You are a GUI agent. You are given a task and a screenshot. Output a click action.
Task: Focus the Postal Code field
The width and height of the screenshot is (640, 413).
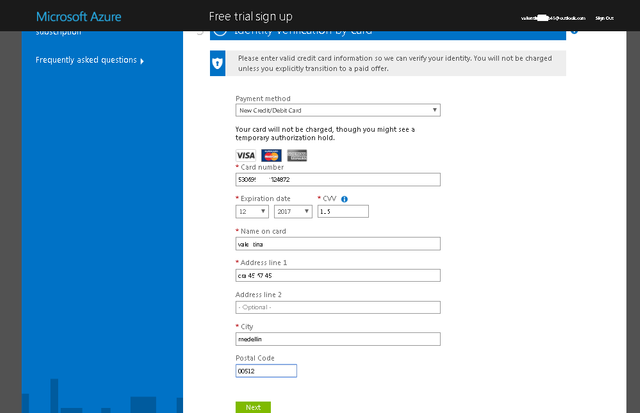pos(266,371)
